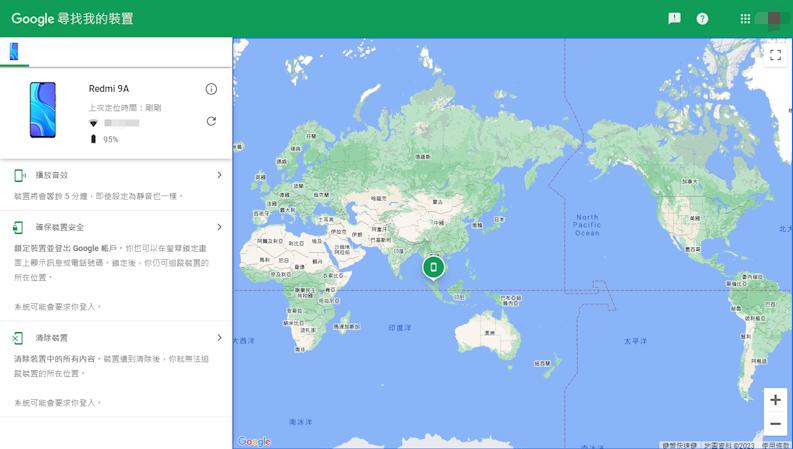Refresh the device location
793x449 pixels.
pyautogui.click(x=211, y=121)
